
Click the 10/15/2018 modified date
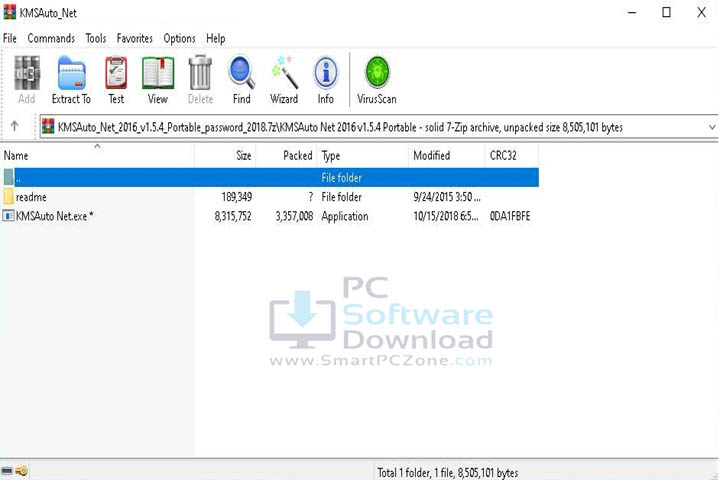(x=446, y=216)
